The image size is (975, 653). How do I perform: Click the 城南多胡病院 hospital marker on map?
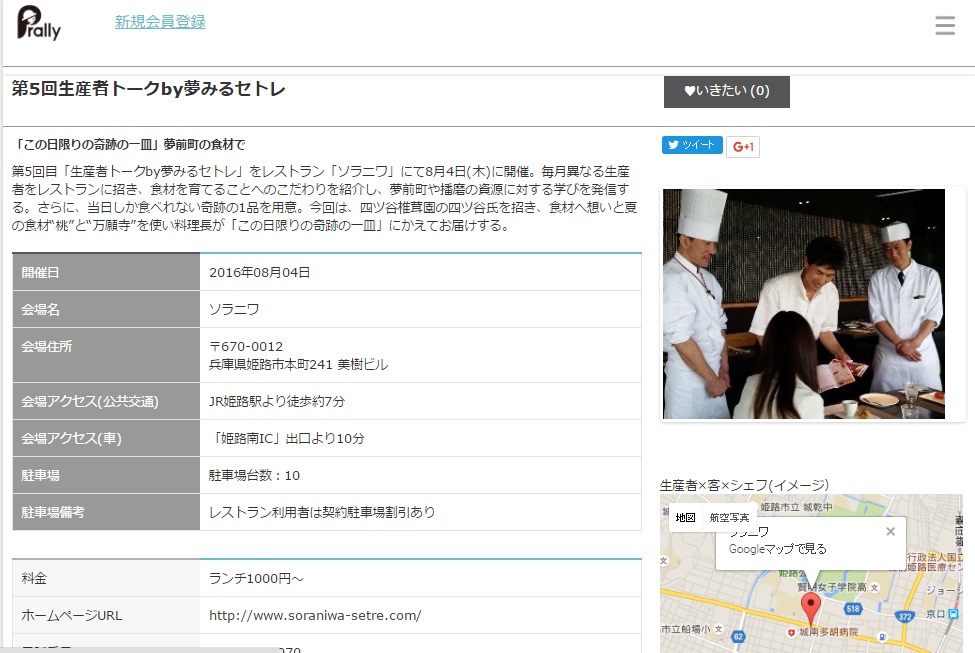pyautogui.click(x=792, y=633)
